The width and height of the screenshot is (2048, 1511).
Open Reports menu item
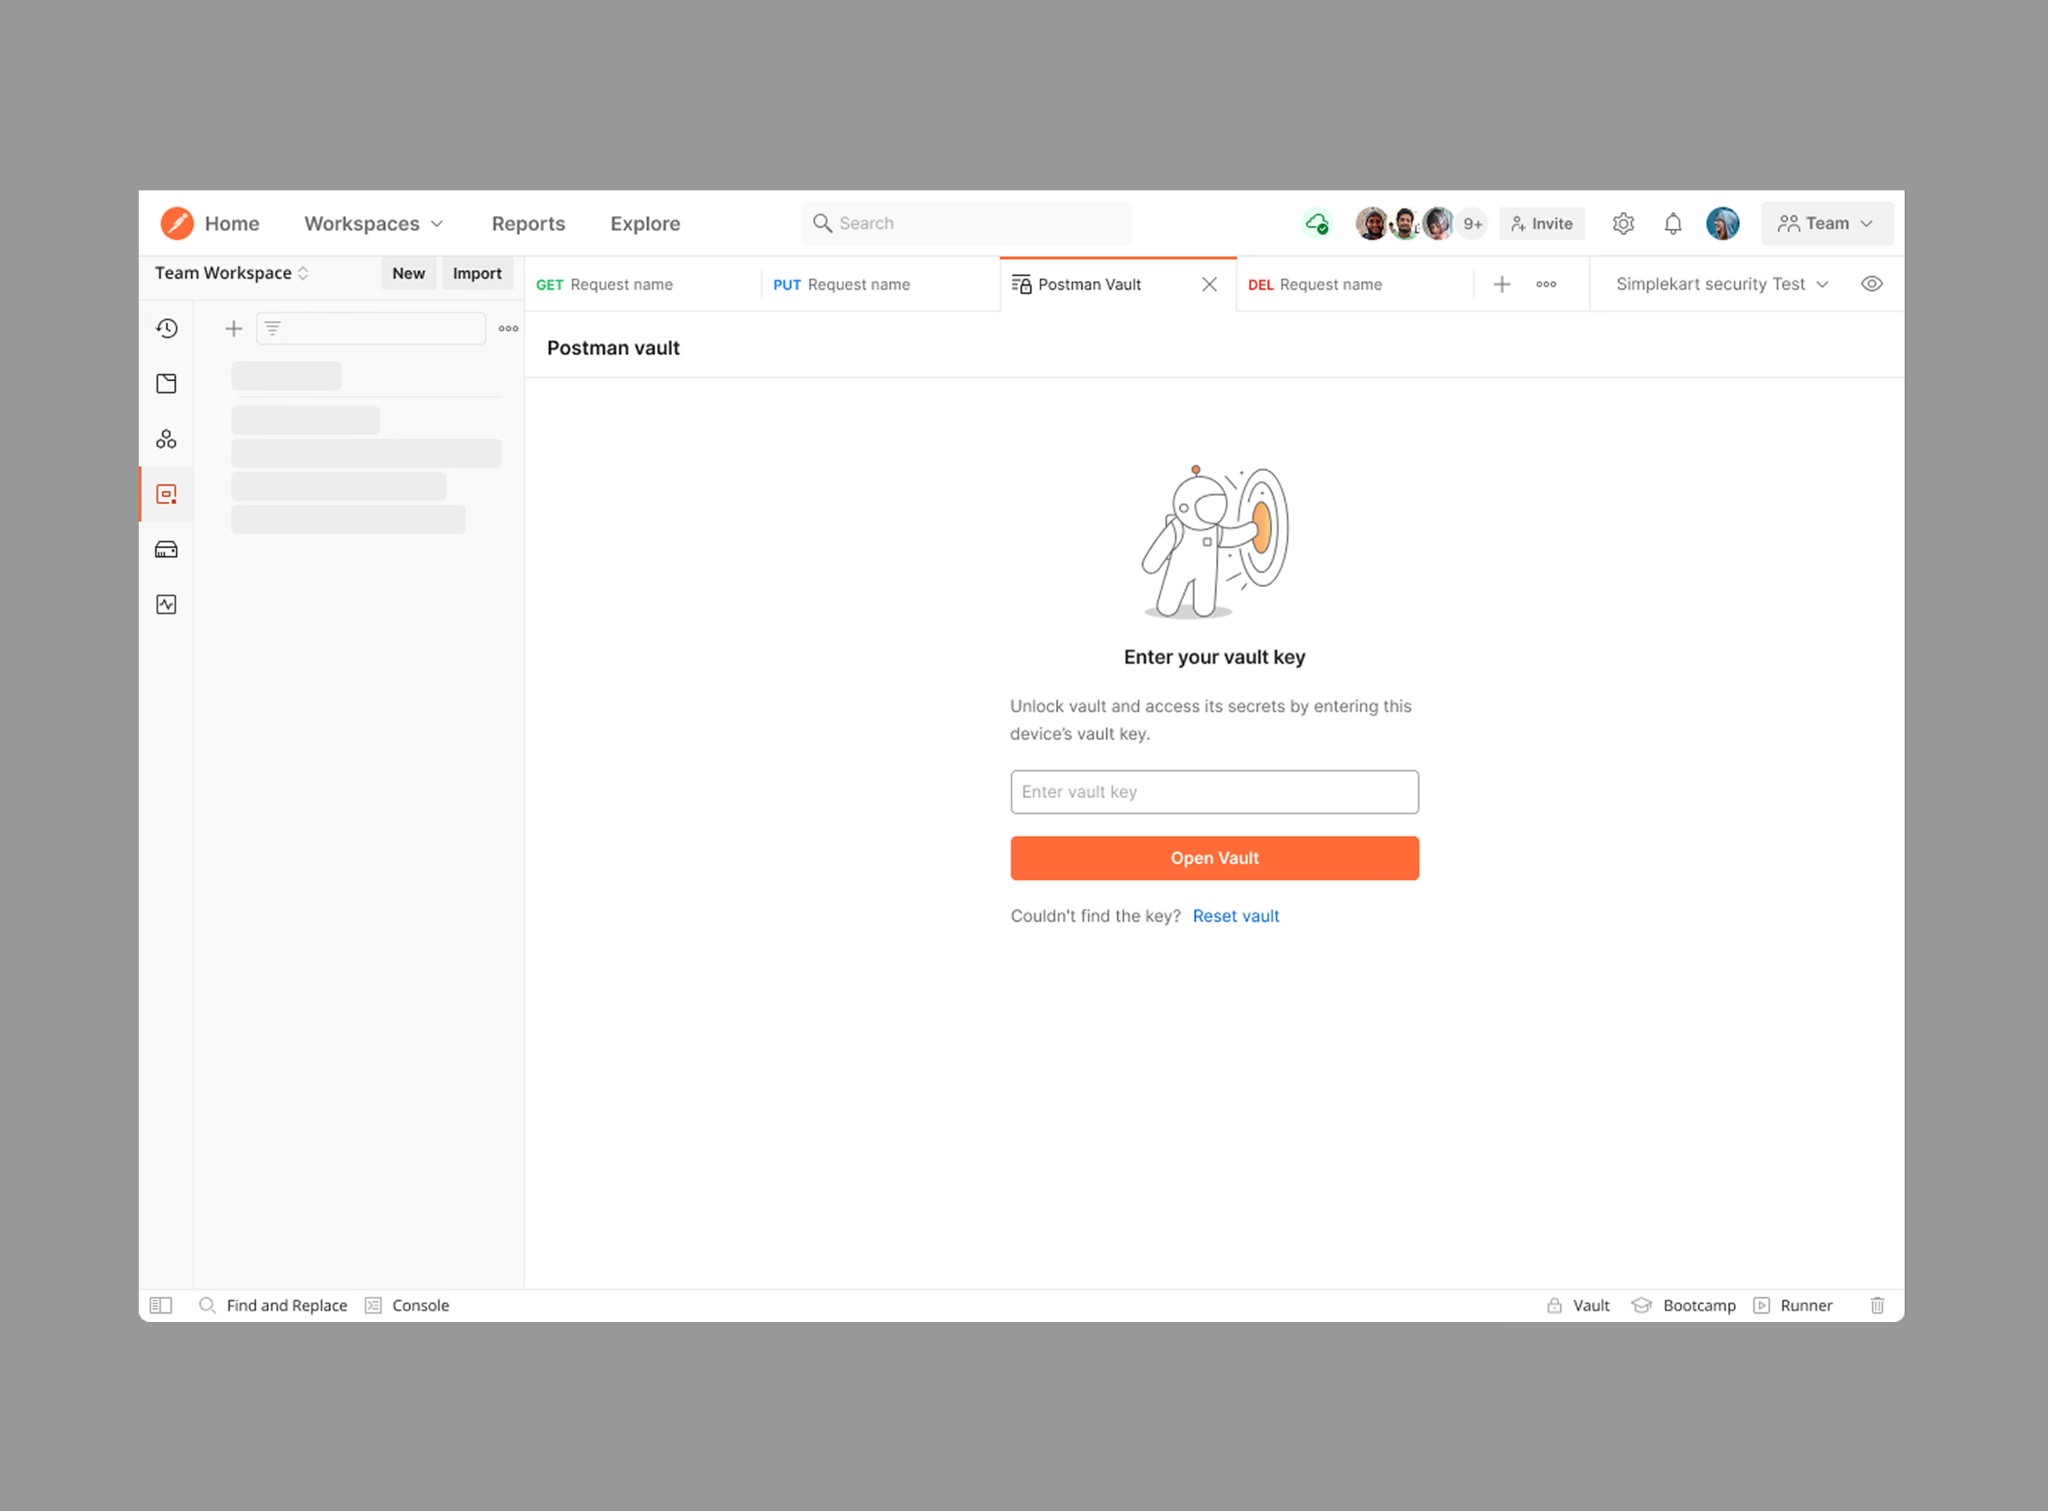[x=528, y=223]
